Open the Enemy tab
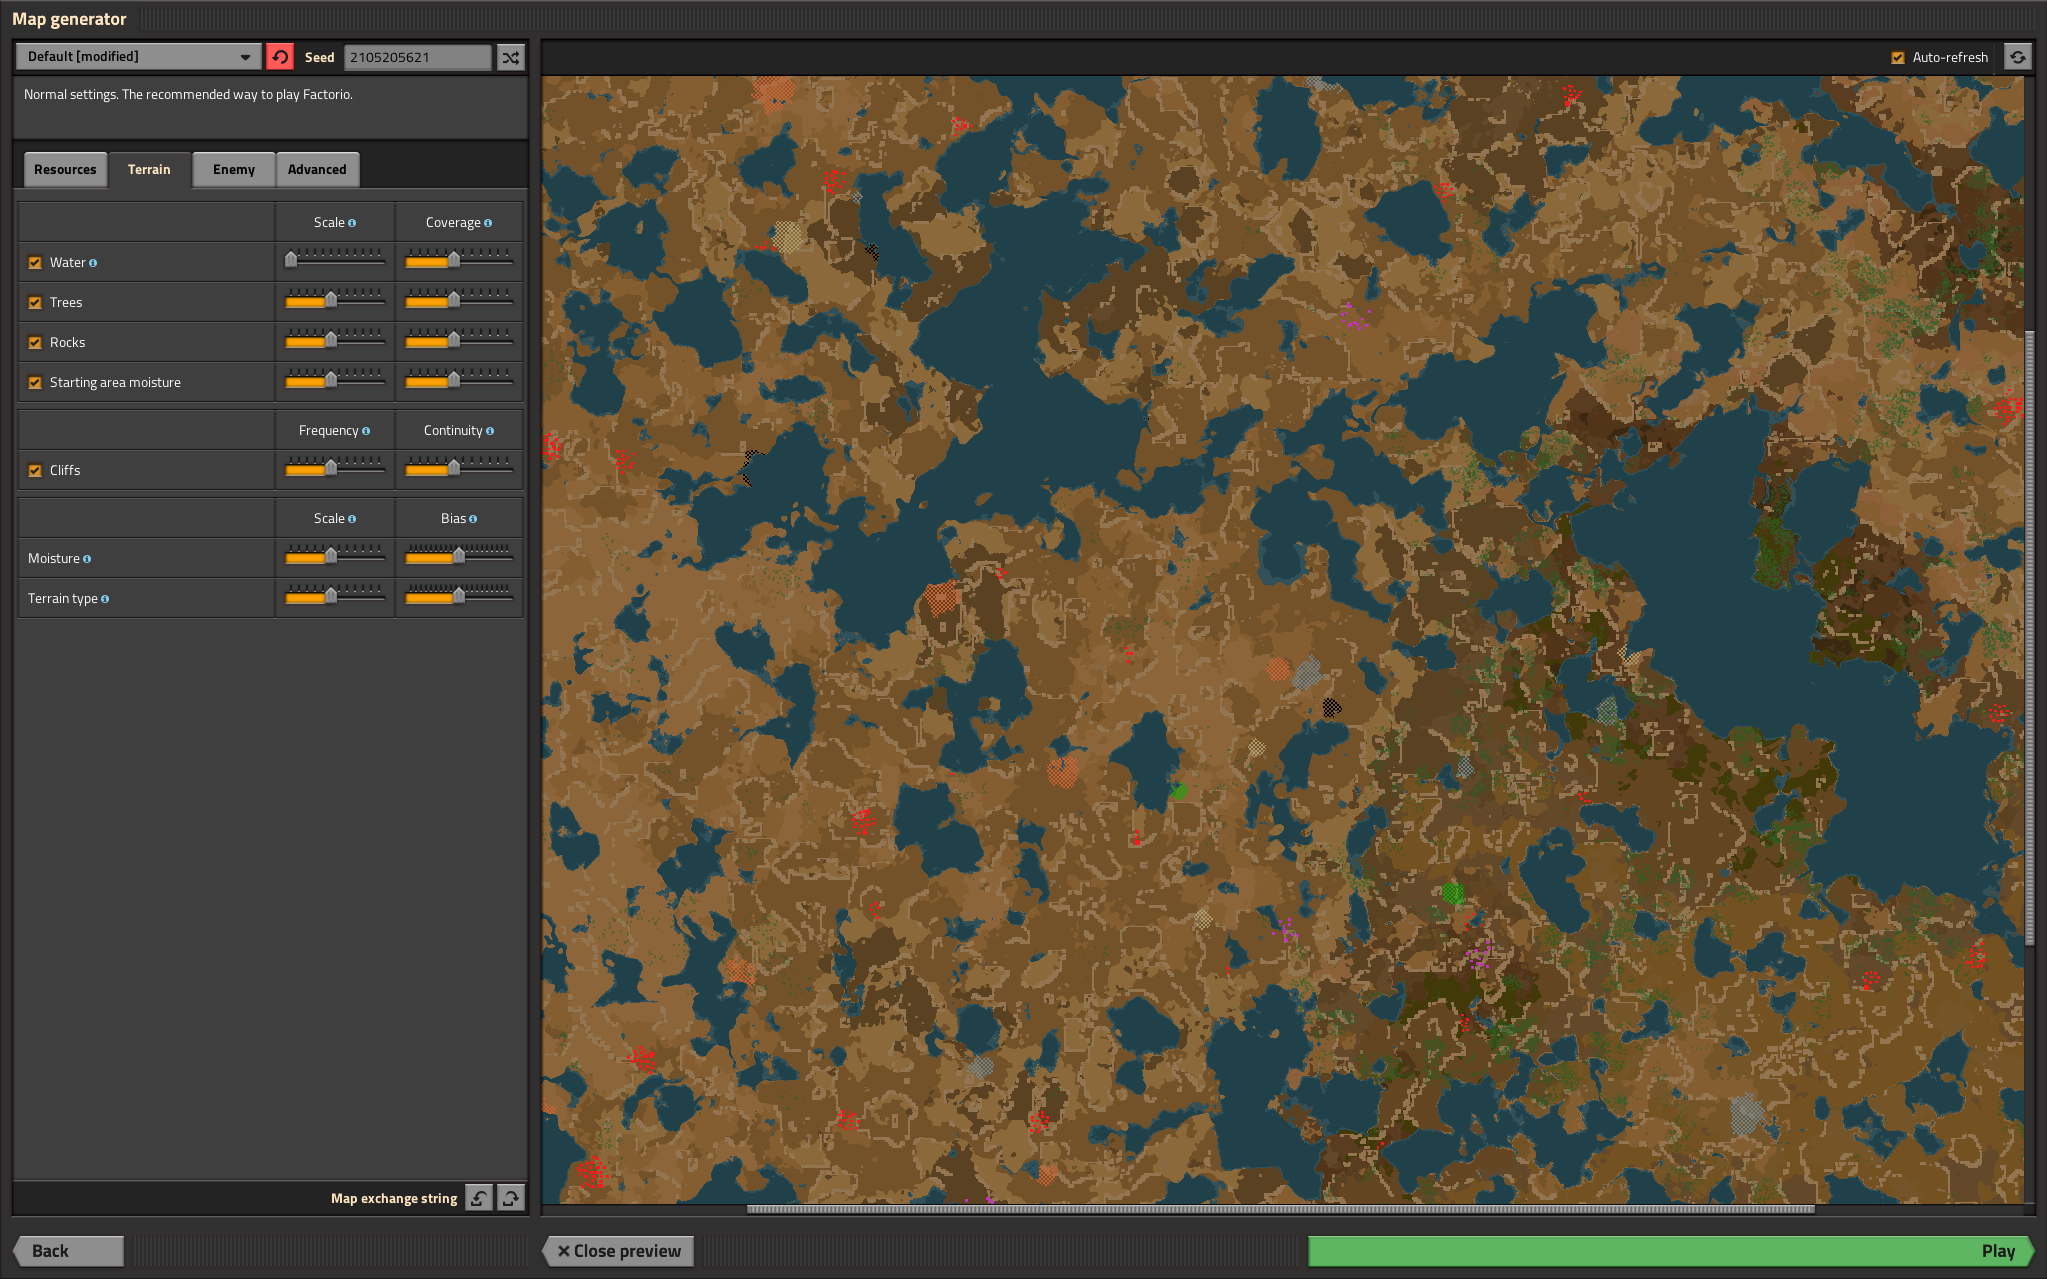The height and width of the screenshot is (1279, 2047). 234,170
